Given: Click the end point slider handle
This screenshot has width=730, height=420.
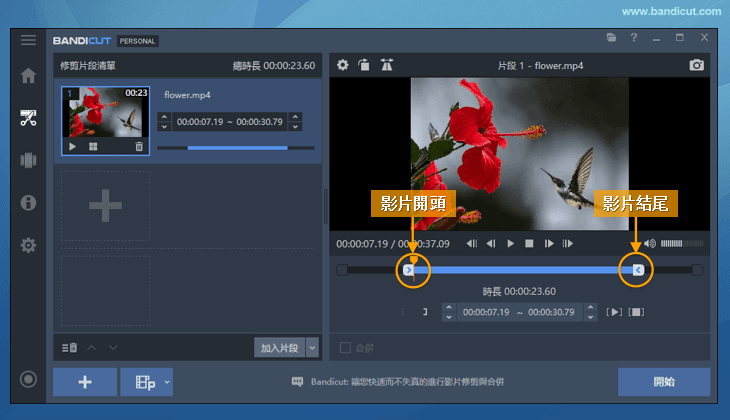Looking at the screenshot, I should 638,270.
